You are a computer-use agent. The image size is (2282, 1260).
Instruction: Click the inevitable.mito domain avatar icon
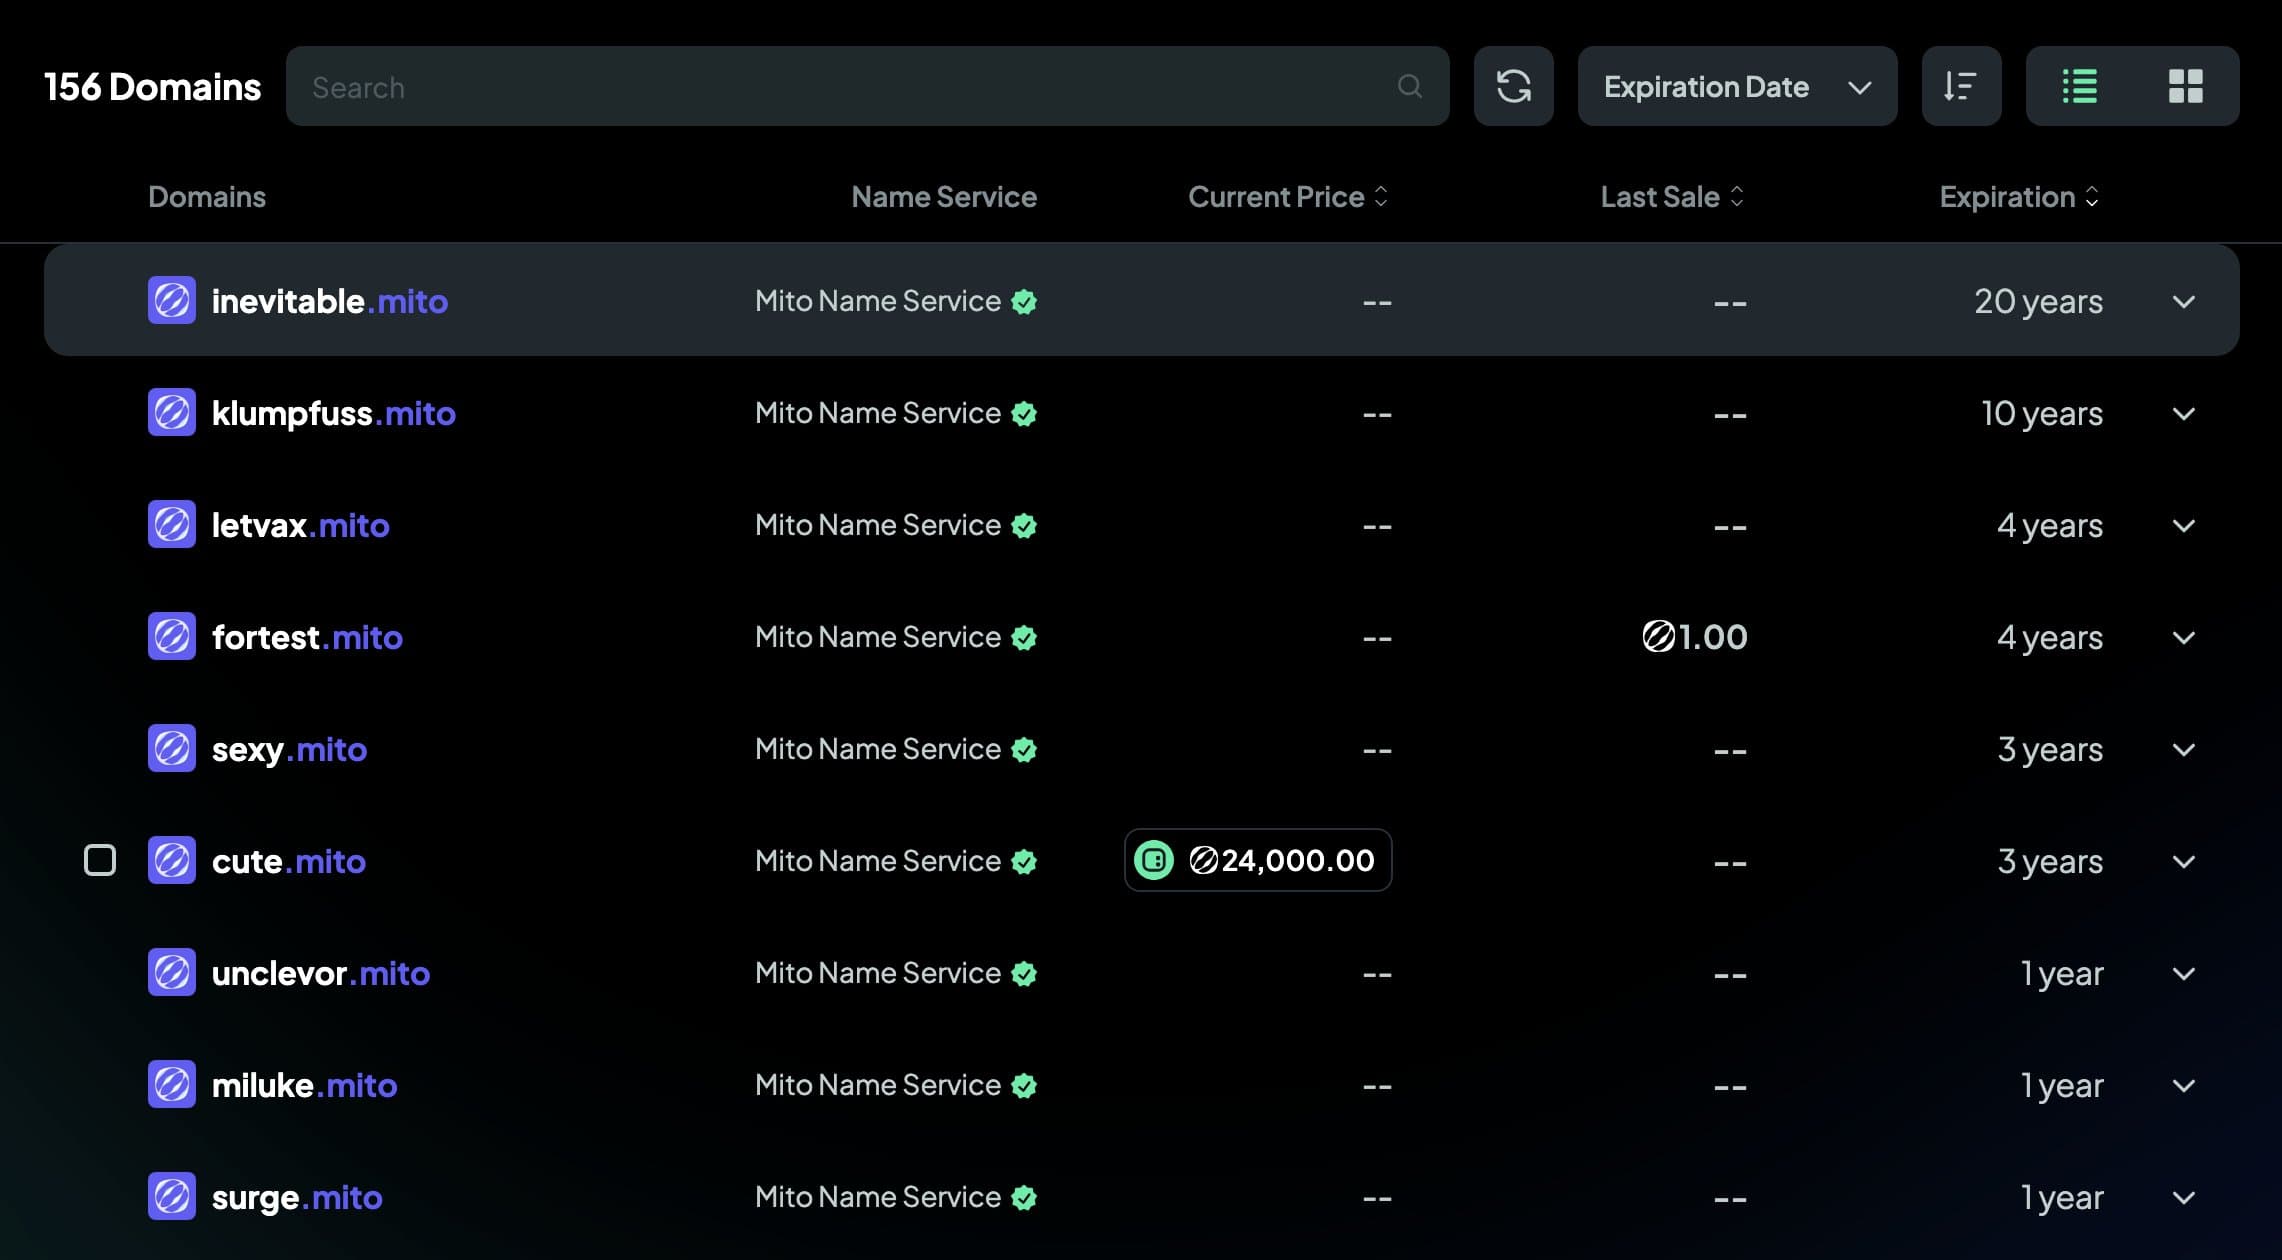tap(172, 301)
